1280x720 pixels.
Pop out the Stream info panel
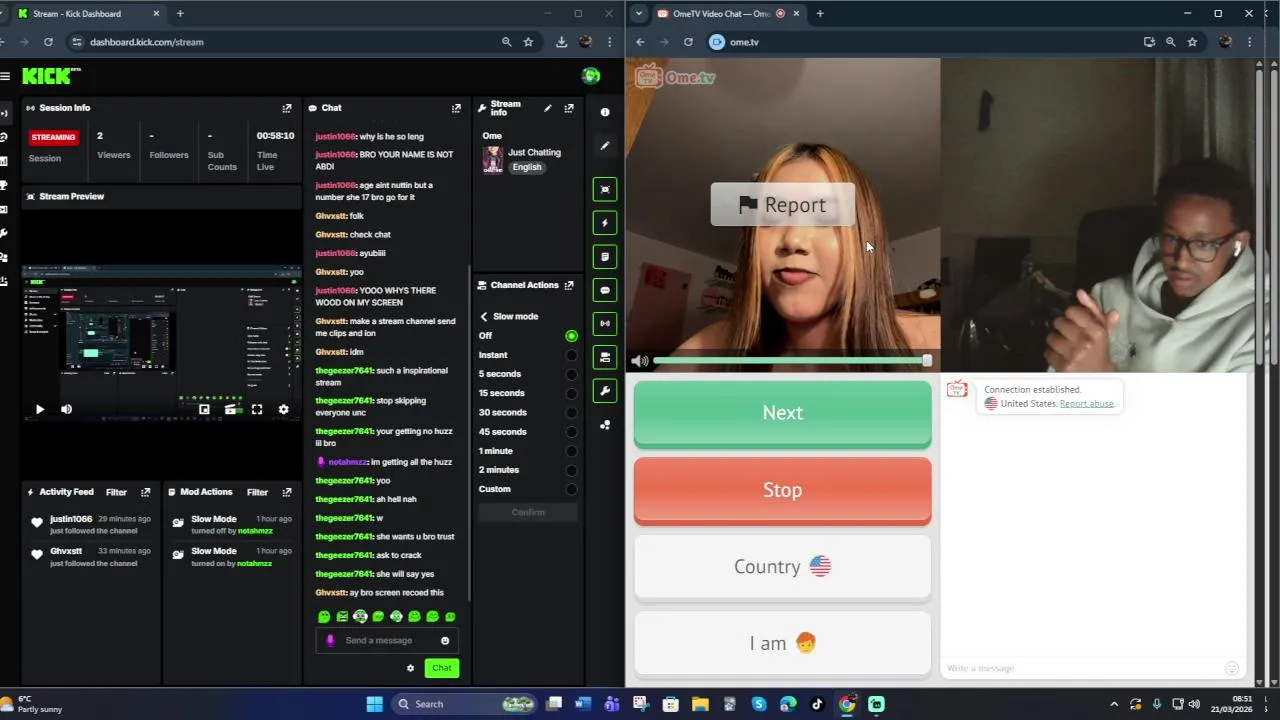pos(569,108)
